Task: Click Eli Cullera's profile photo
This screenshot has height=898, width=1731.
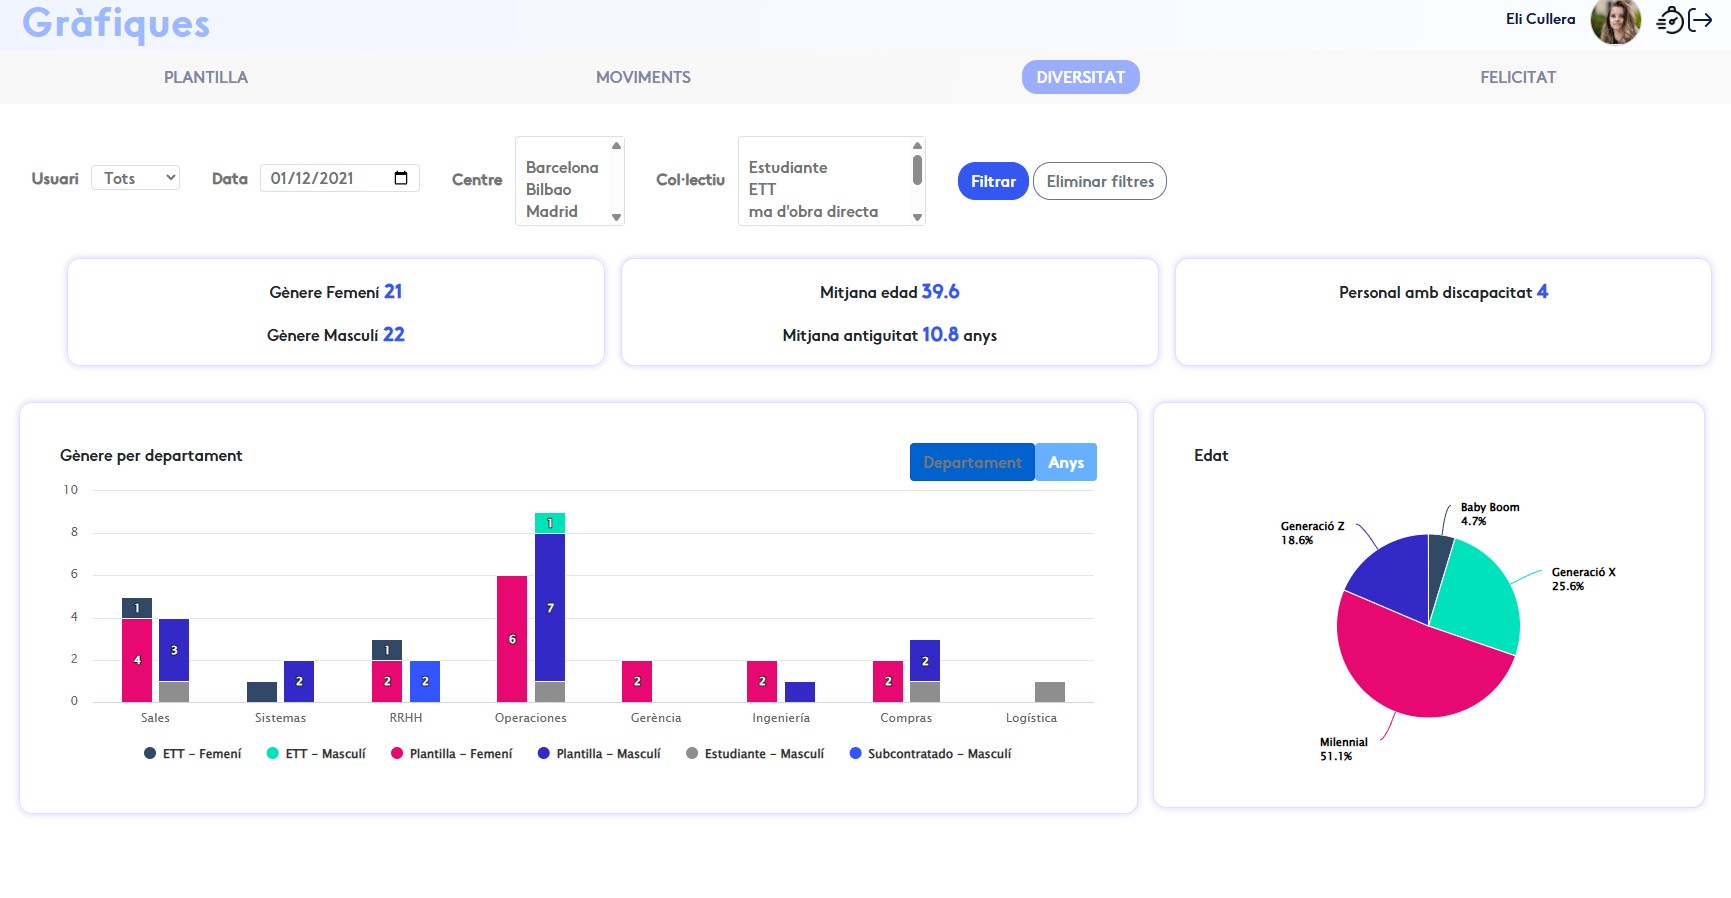Action: [x=1615, y=21]
